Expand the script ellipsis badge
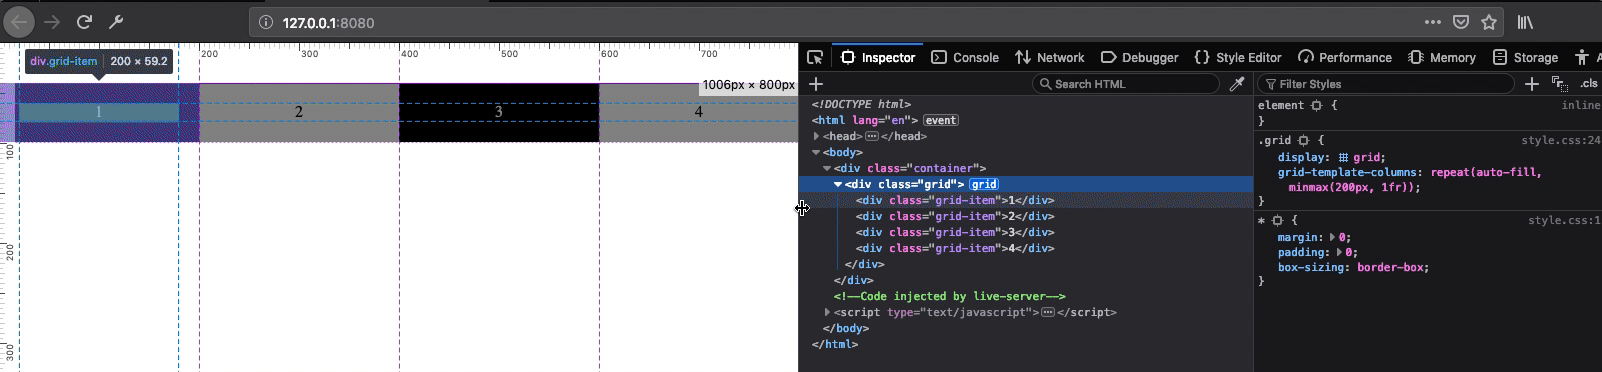This screenshot has height=372, width=1602. [x=1047, y=312]
